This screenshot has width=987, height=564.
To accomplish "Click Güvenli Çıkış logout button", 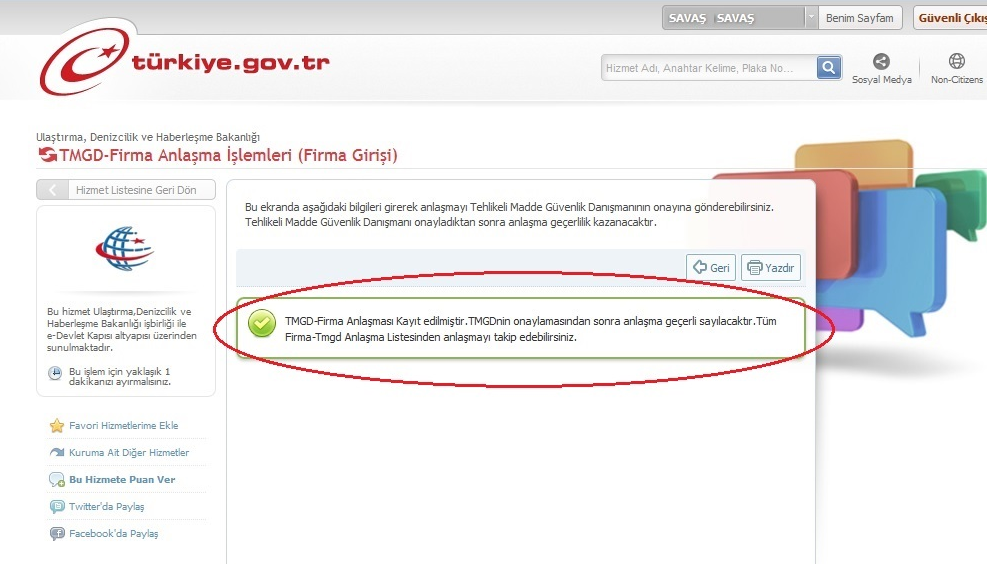I will click(950, 18).
